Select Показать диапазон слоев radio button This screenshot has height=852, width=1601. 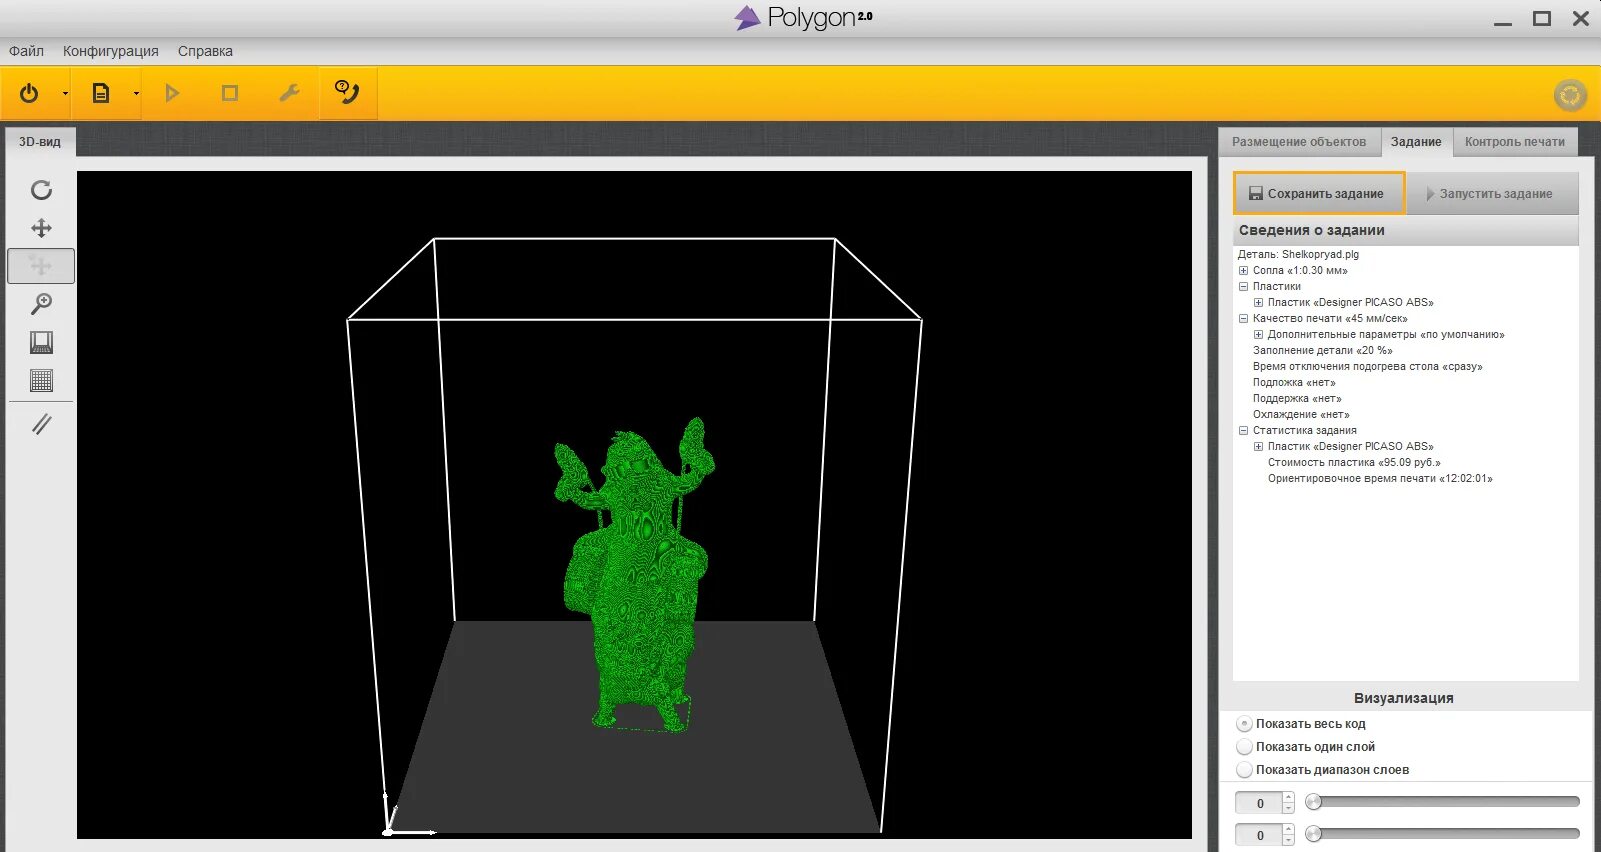[1245, 770]
